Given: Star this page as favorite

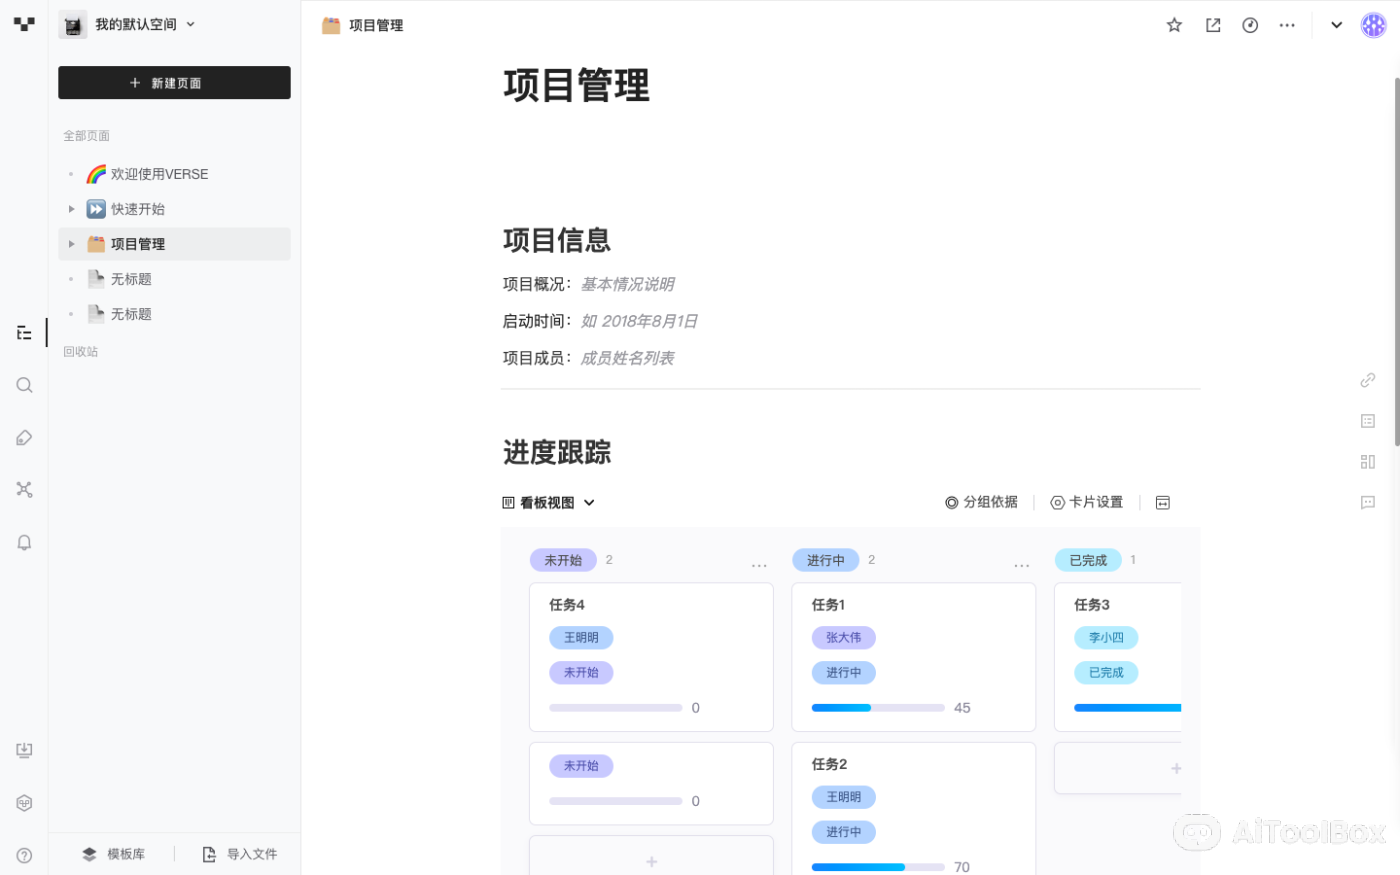Looking at the screenshot, I should point(1174,25).
